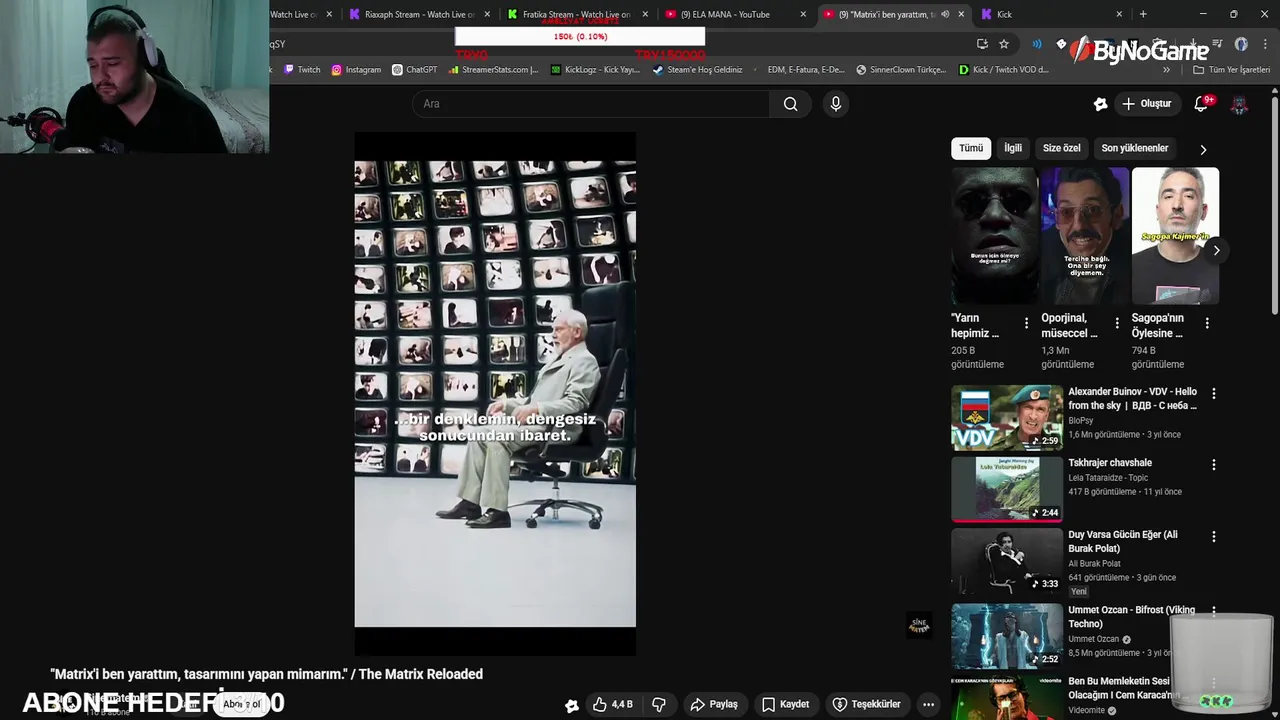Select the Son yüklenenler filter chip
The width and height of the screenshot is (1280, 720).
(1134, 148)
